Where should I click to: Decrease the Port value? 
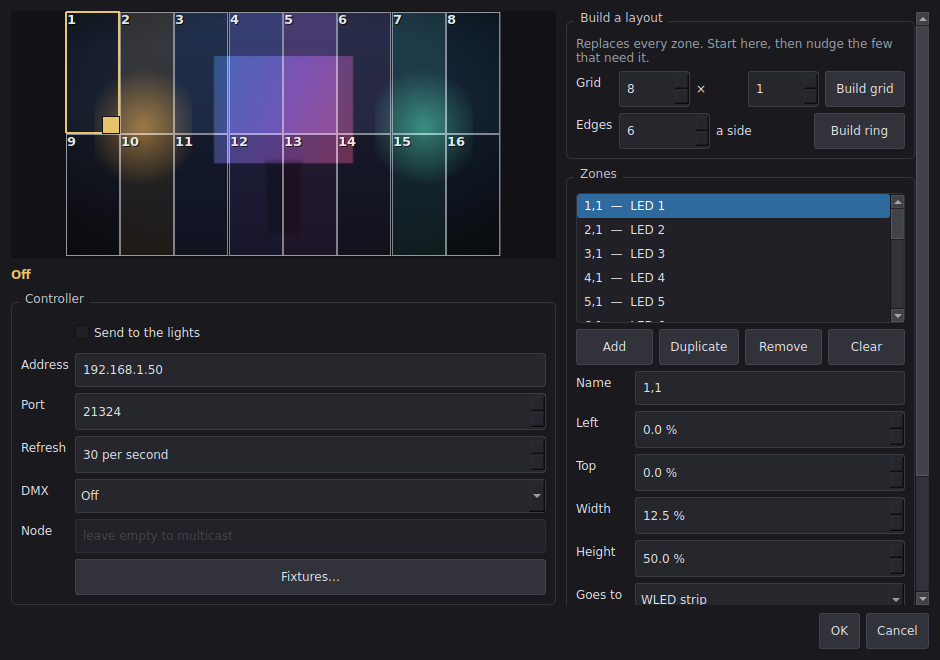click(538, 420)
